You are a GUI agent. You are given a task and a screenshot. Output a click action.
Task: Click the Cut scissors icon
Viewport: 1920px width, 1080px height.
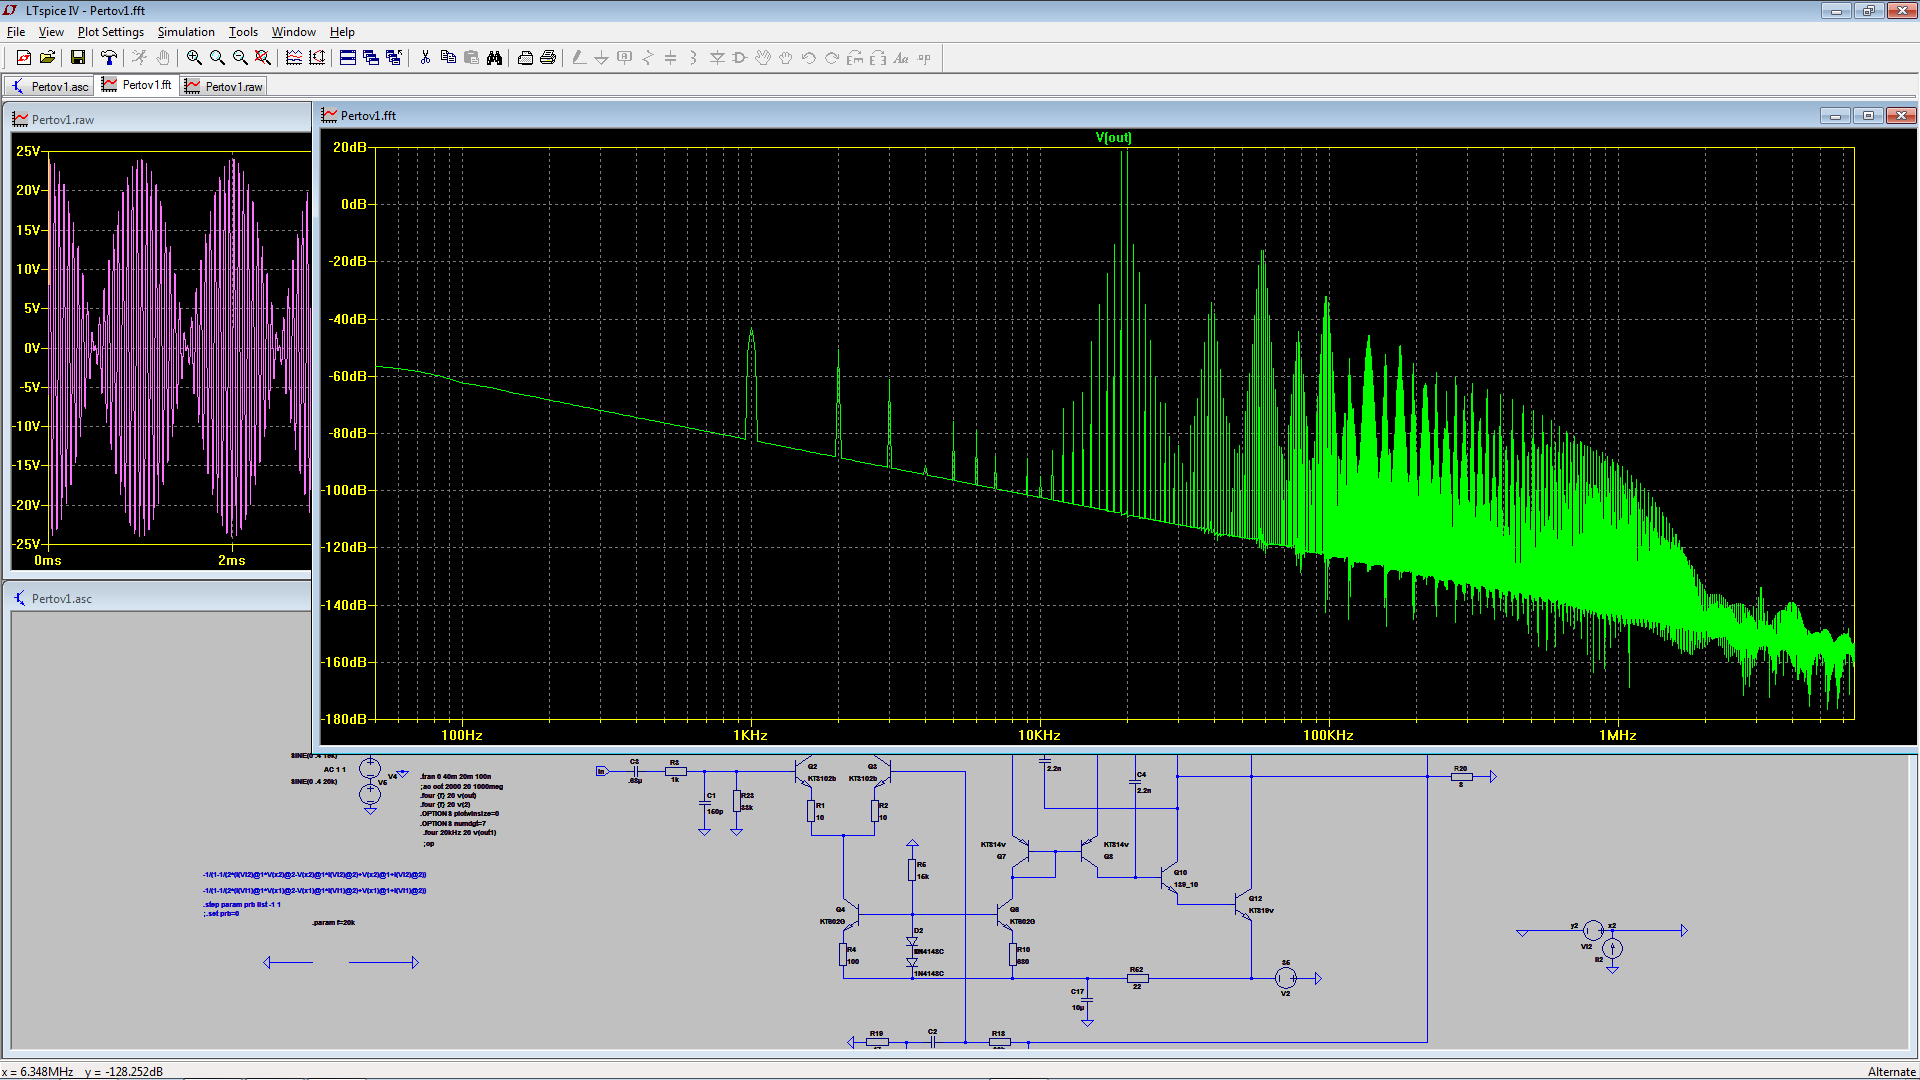point(425,58)
